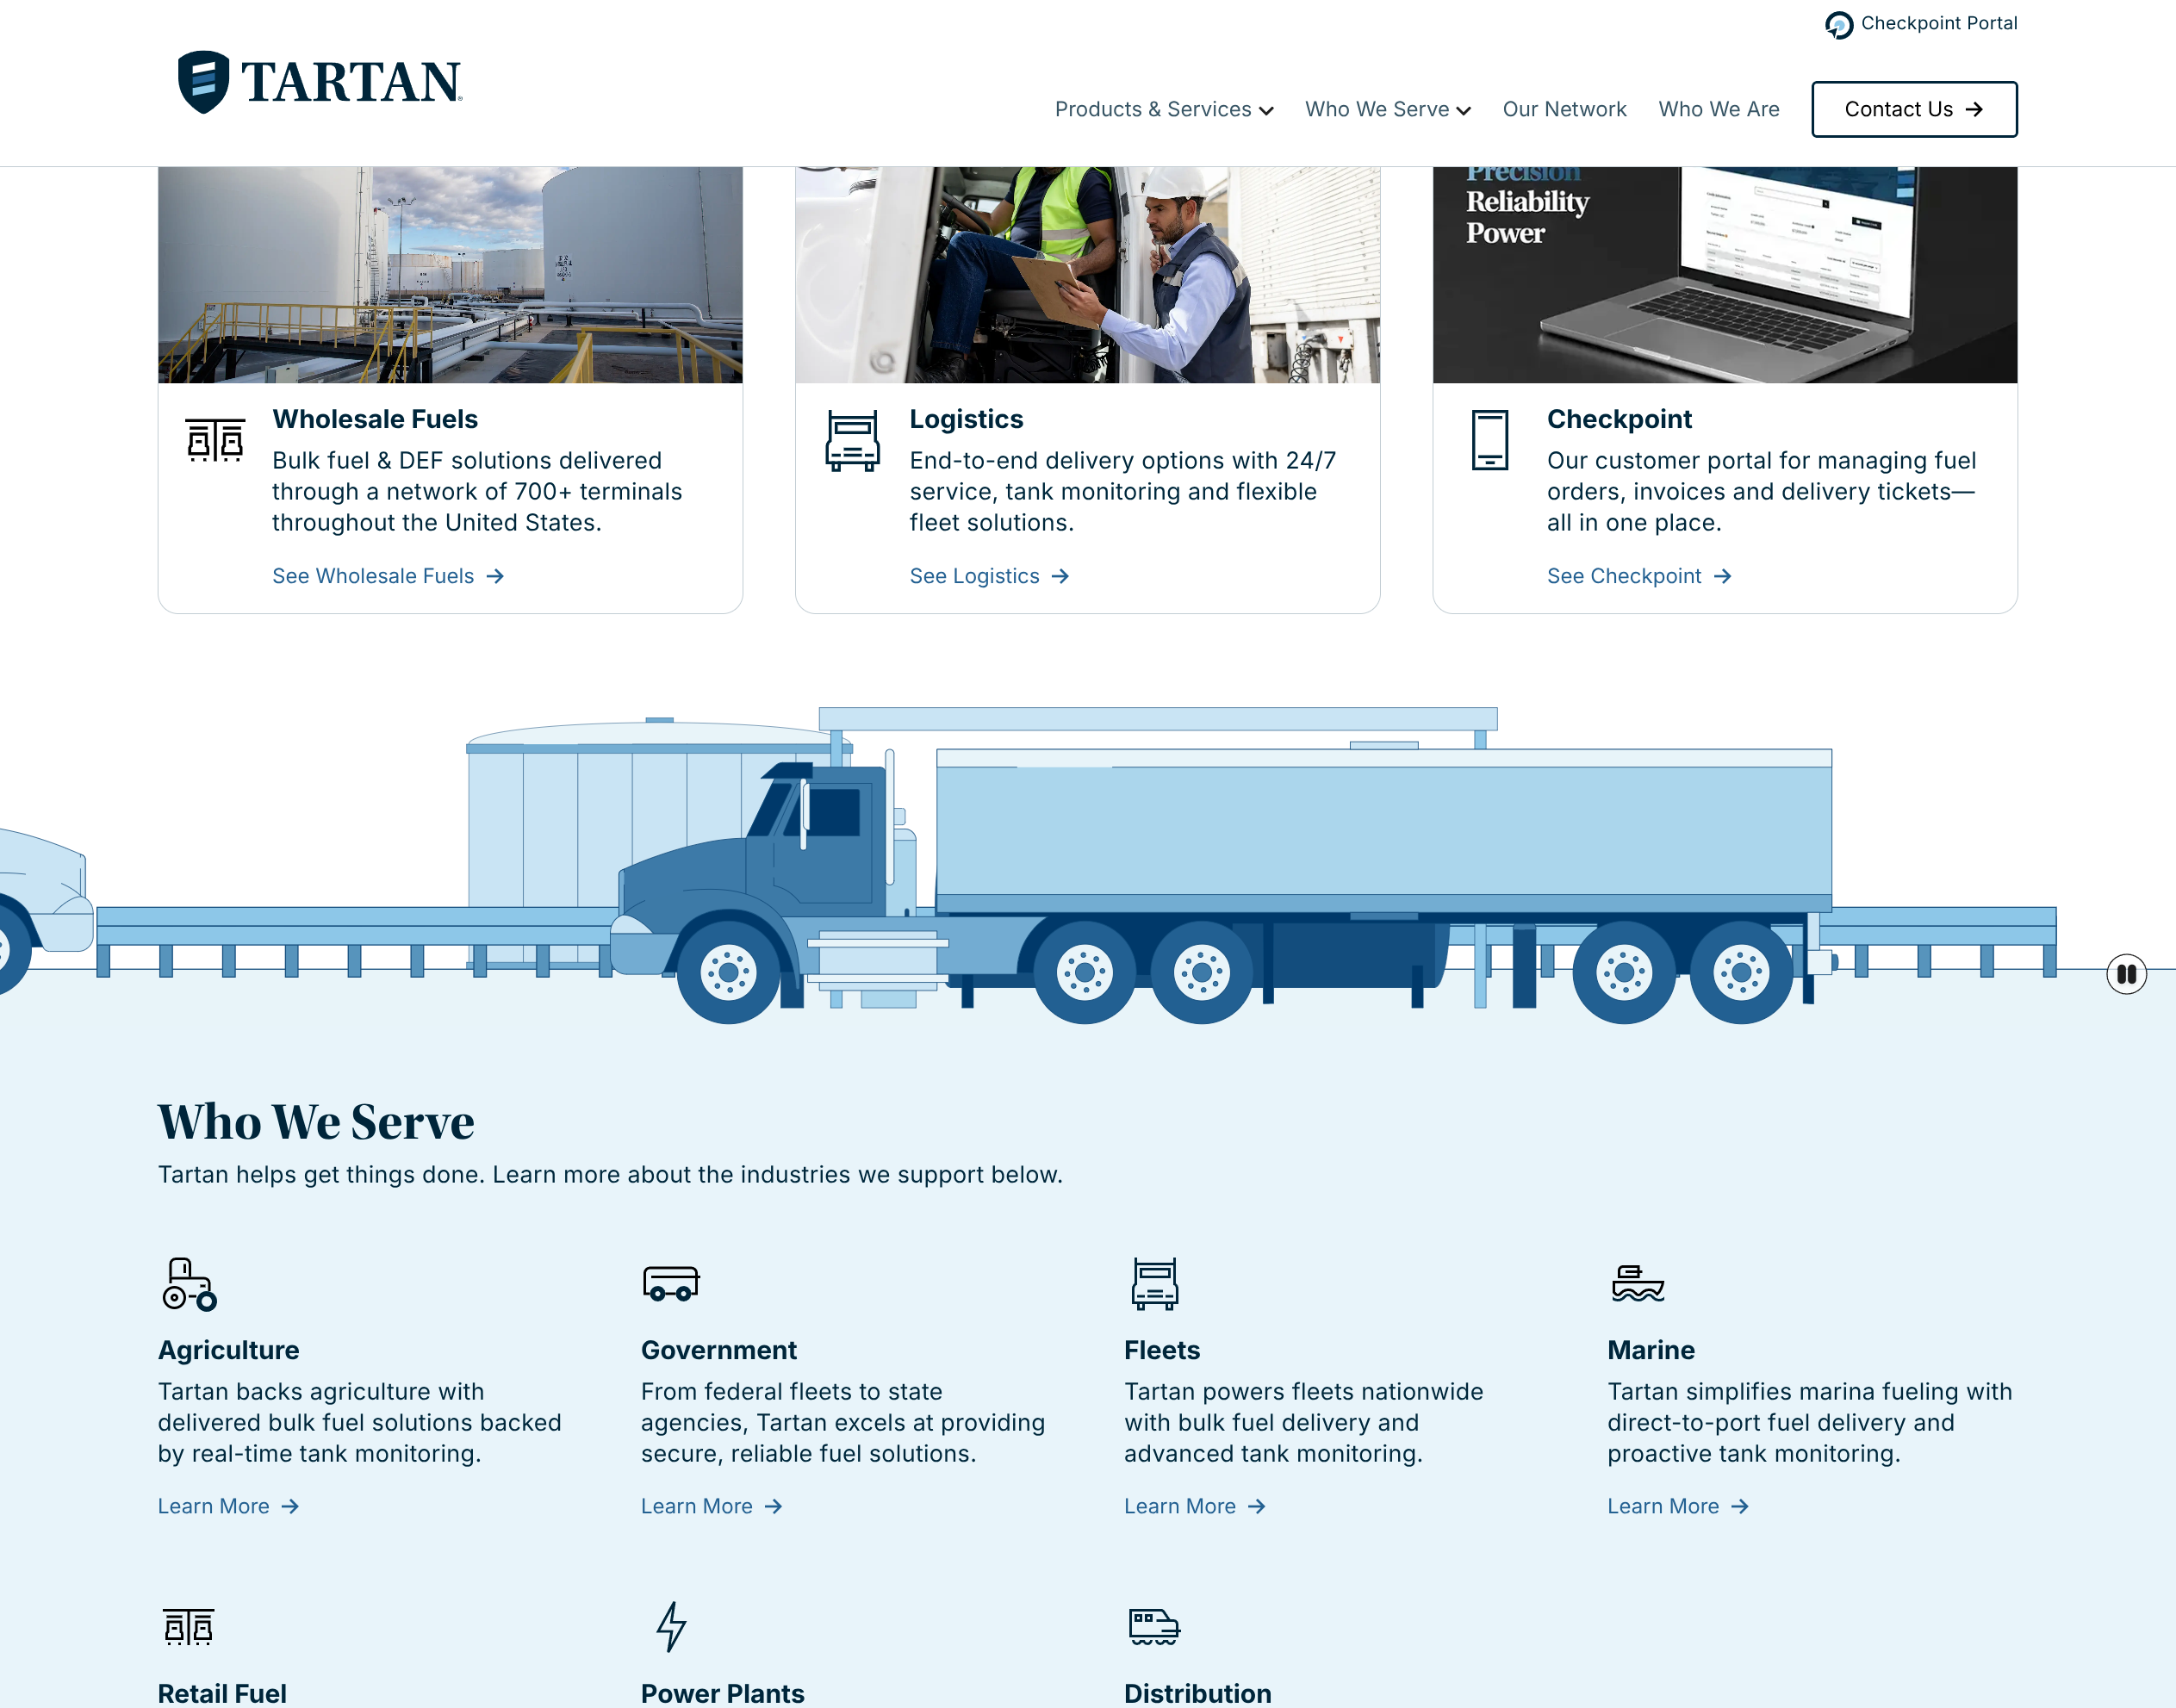Select the Marine heading
Screen dimensions: 2176x1708
[x=1650, y=1350]
